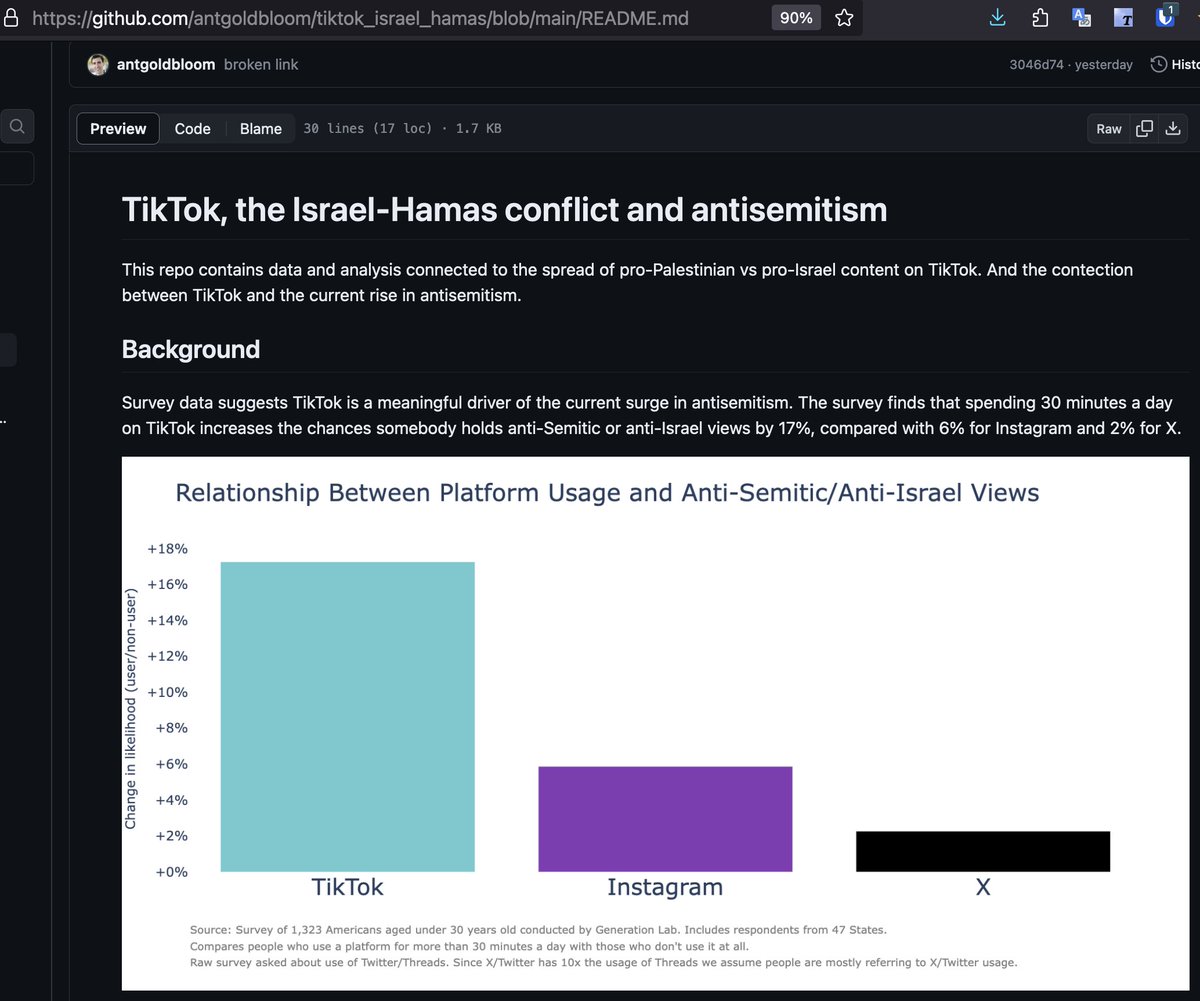Click the X black bar in chart
1200x1001 pixels.
(983, 851)
